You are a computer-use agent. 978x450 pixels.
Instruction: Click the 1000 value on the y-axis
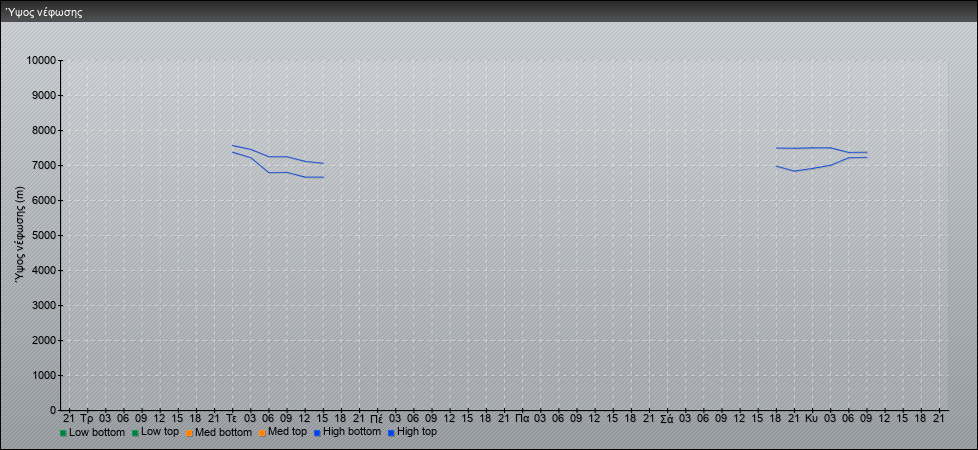click(x=44, y=375)
